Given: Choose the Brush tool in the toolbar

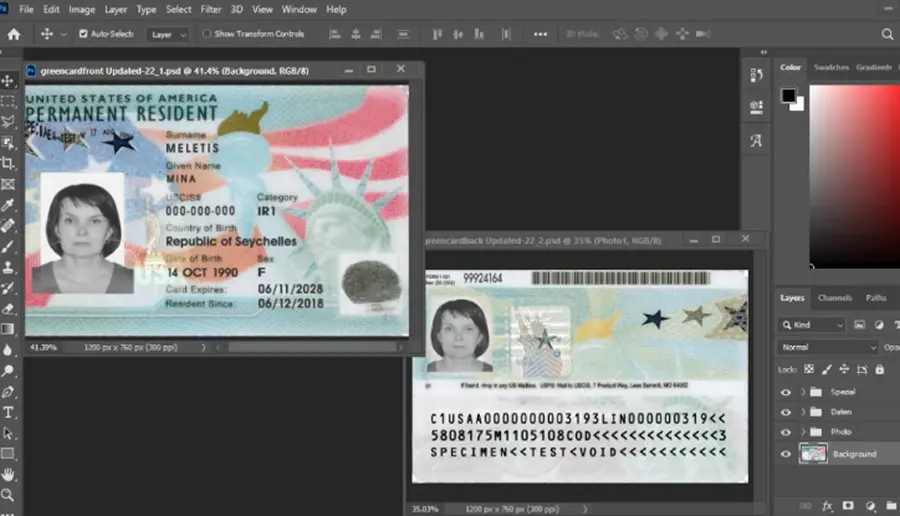Looking at the screenshot, I should [x=7, y=247].
